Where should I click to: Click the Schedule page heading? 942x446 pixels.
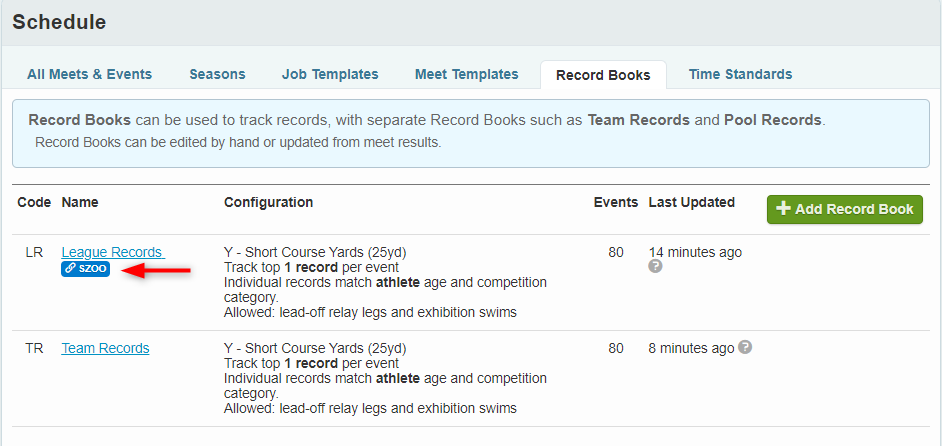[x=59, y=22]
